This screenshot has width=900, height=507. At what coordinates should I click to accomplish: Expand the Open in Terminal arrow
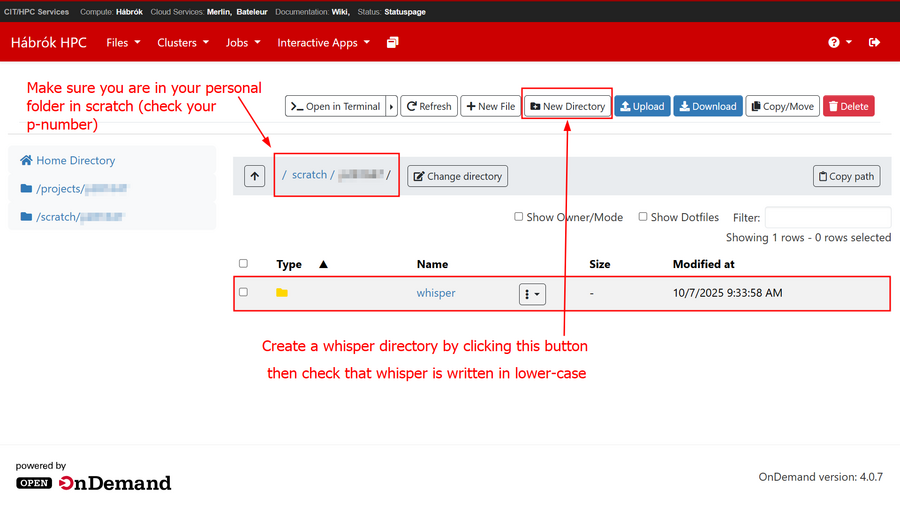click(392, 106)
